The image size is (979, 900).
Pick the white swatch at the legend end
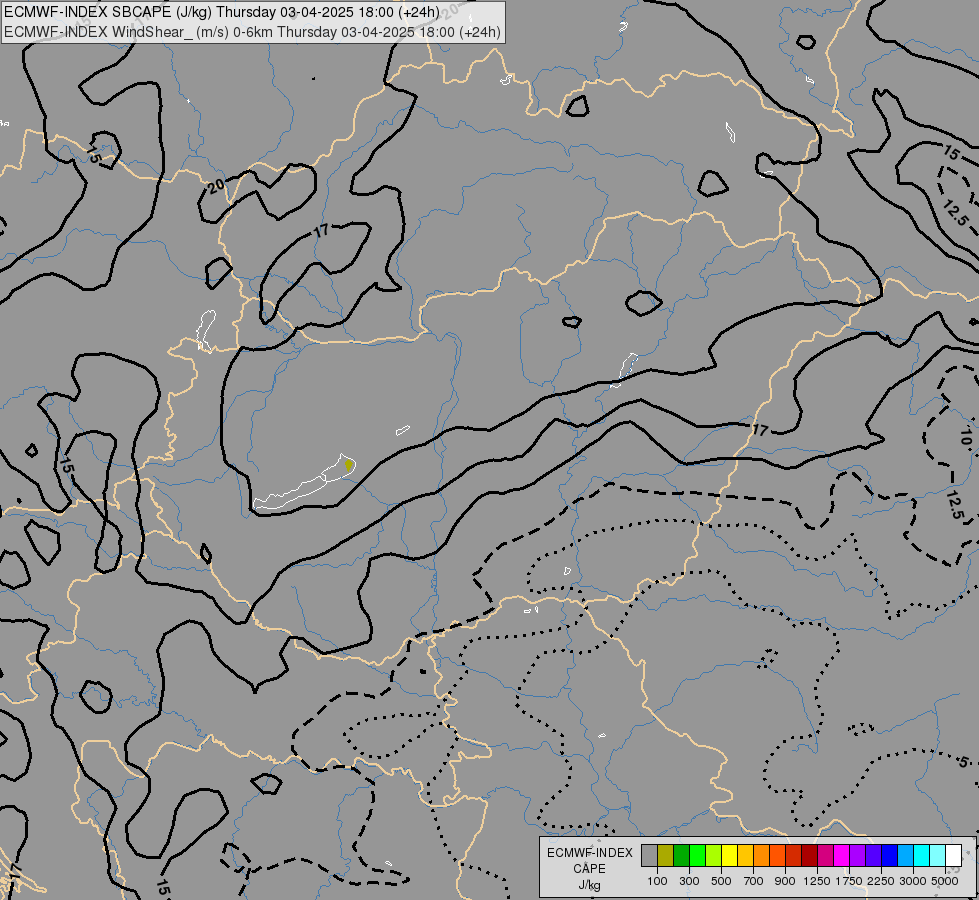click(x=953, y=856)
